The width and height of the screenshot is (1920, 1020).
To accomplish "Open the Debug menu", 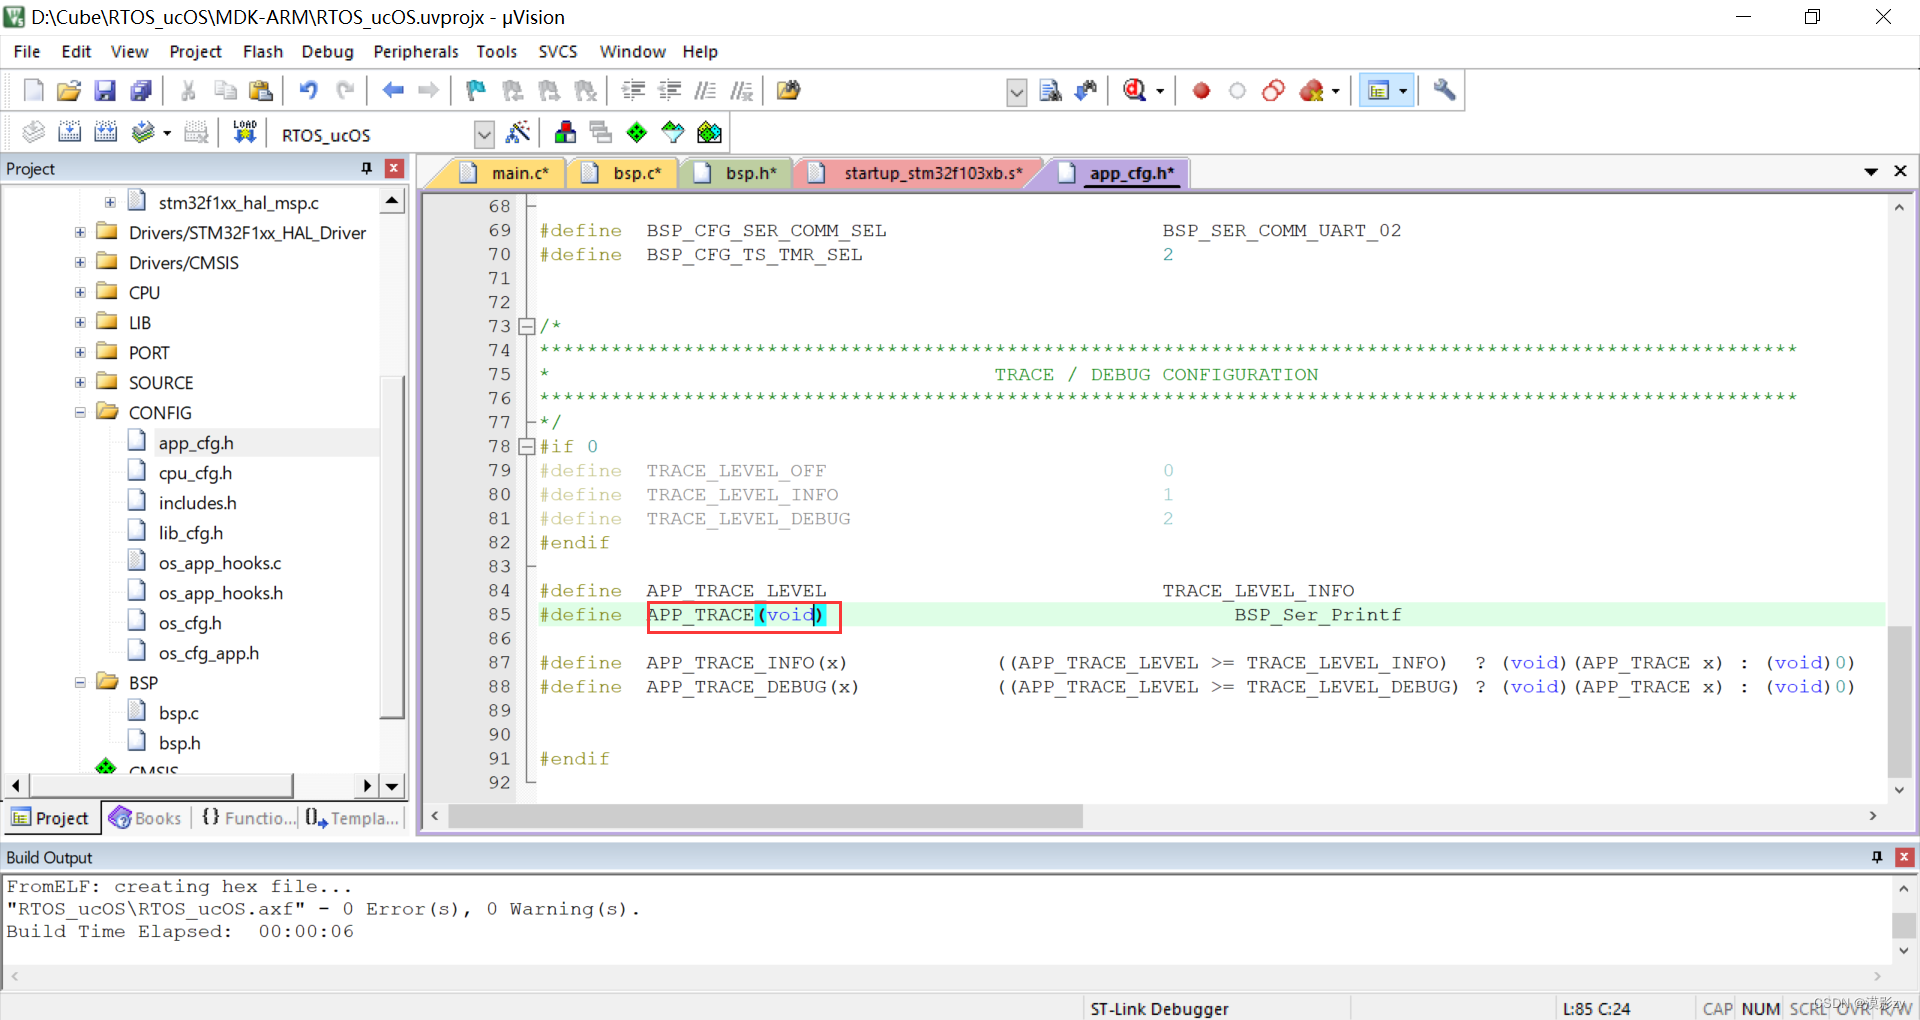I will [327, 52].
